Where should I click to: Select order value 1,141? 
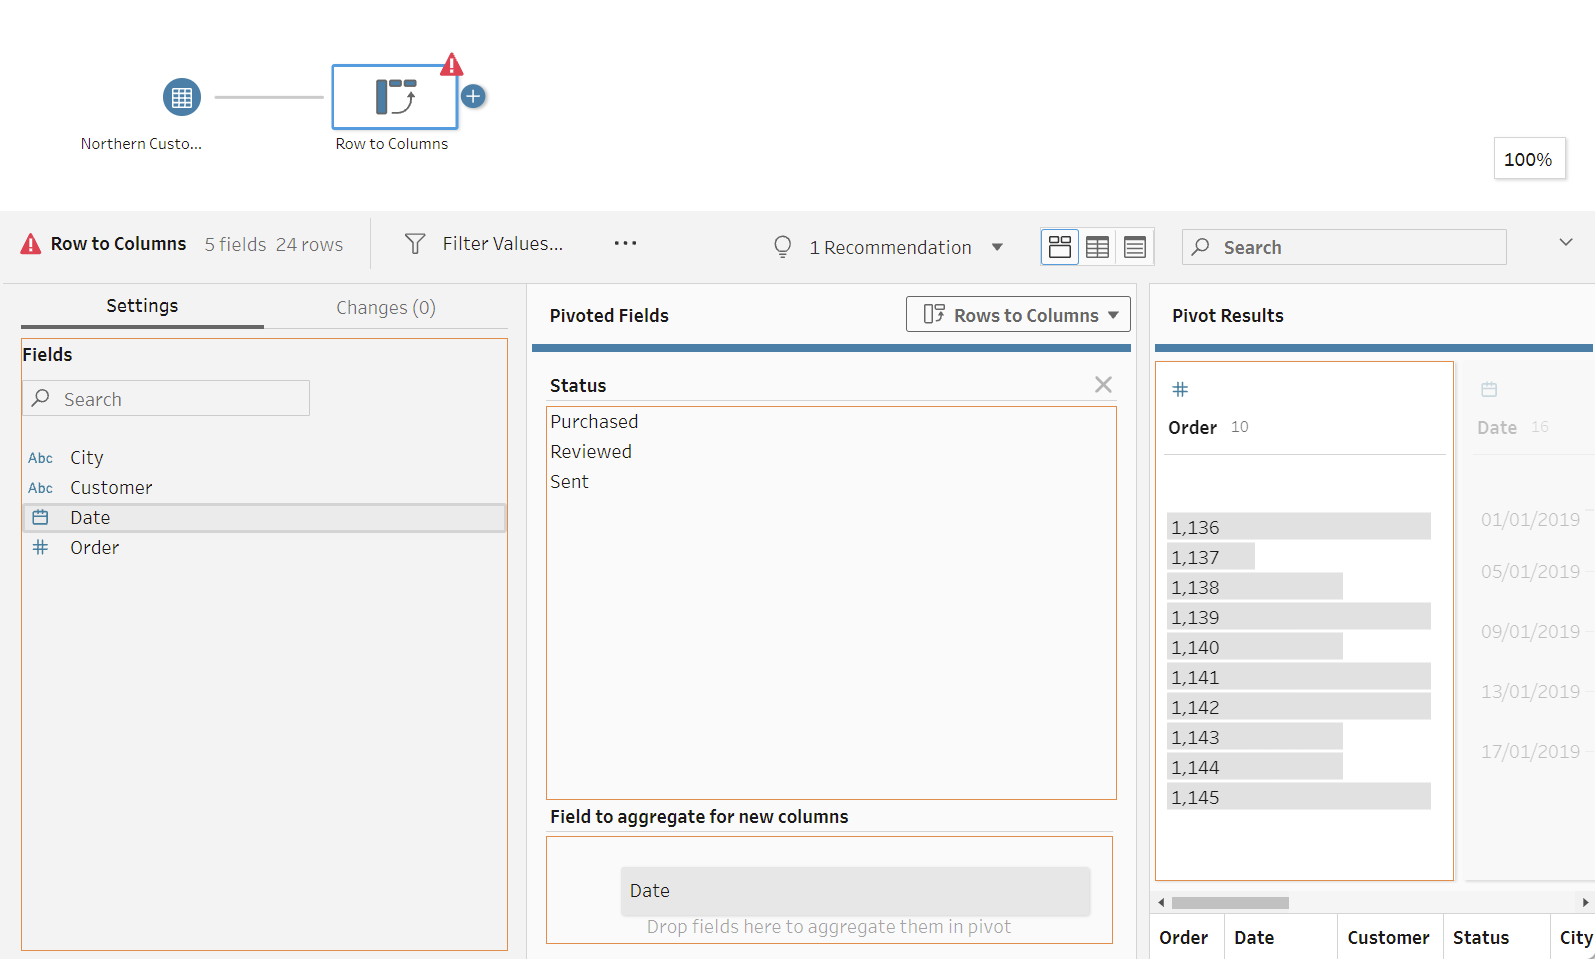pyautogui.click(x=1298, y=676)
